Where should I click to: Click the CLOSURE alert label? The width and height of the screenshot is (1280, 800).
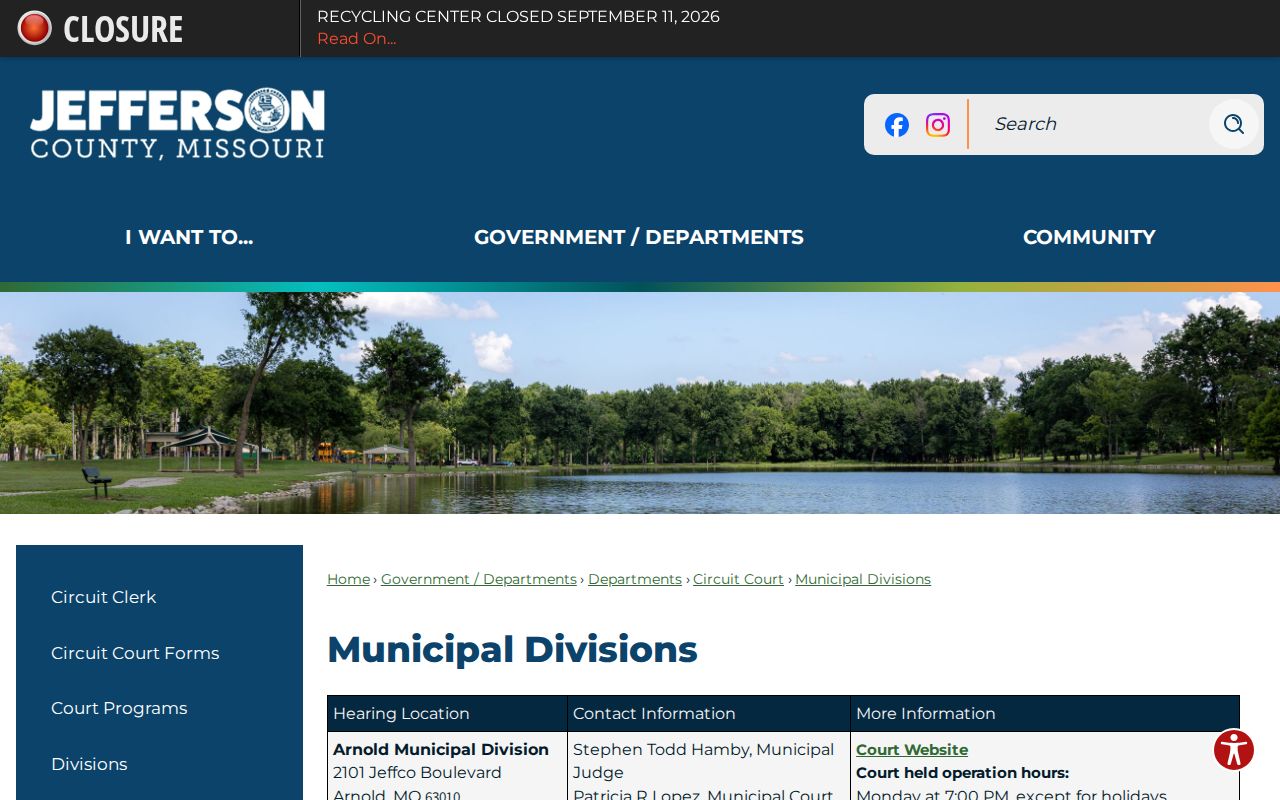(x=123, y=29)
